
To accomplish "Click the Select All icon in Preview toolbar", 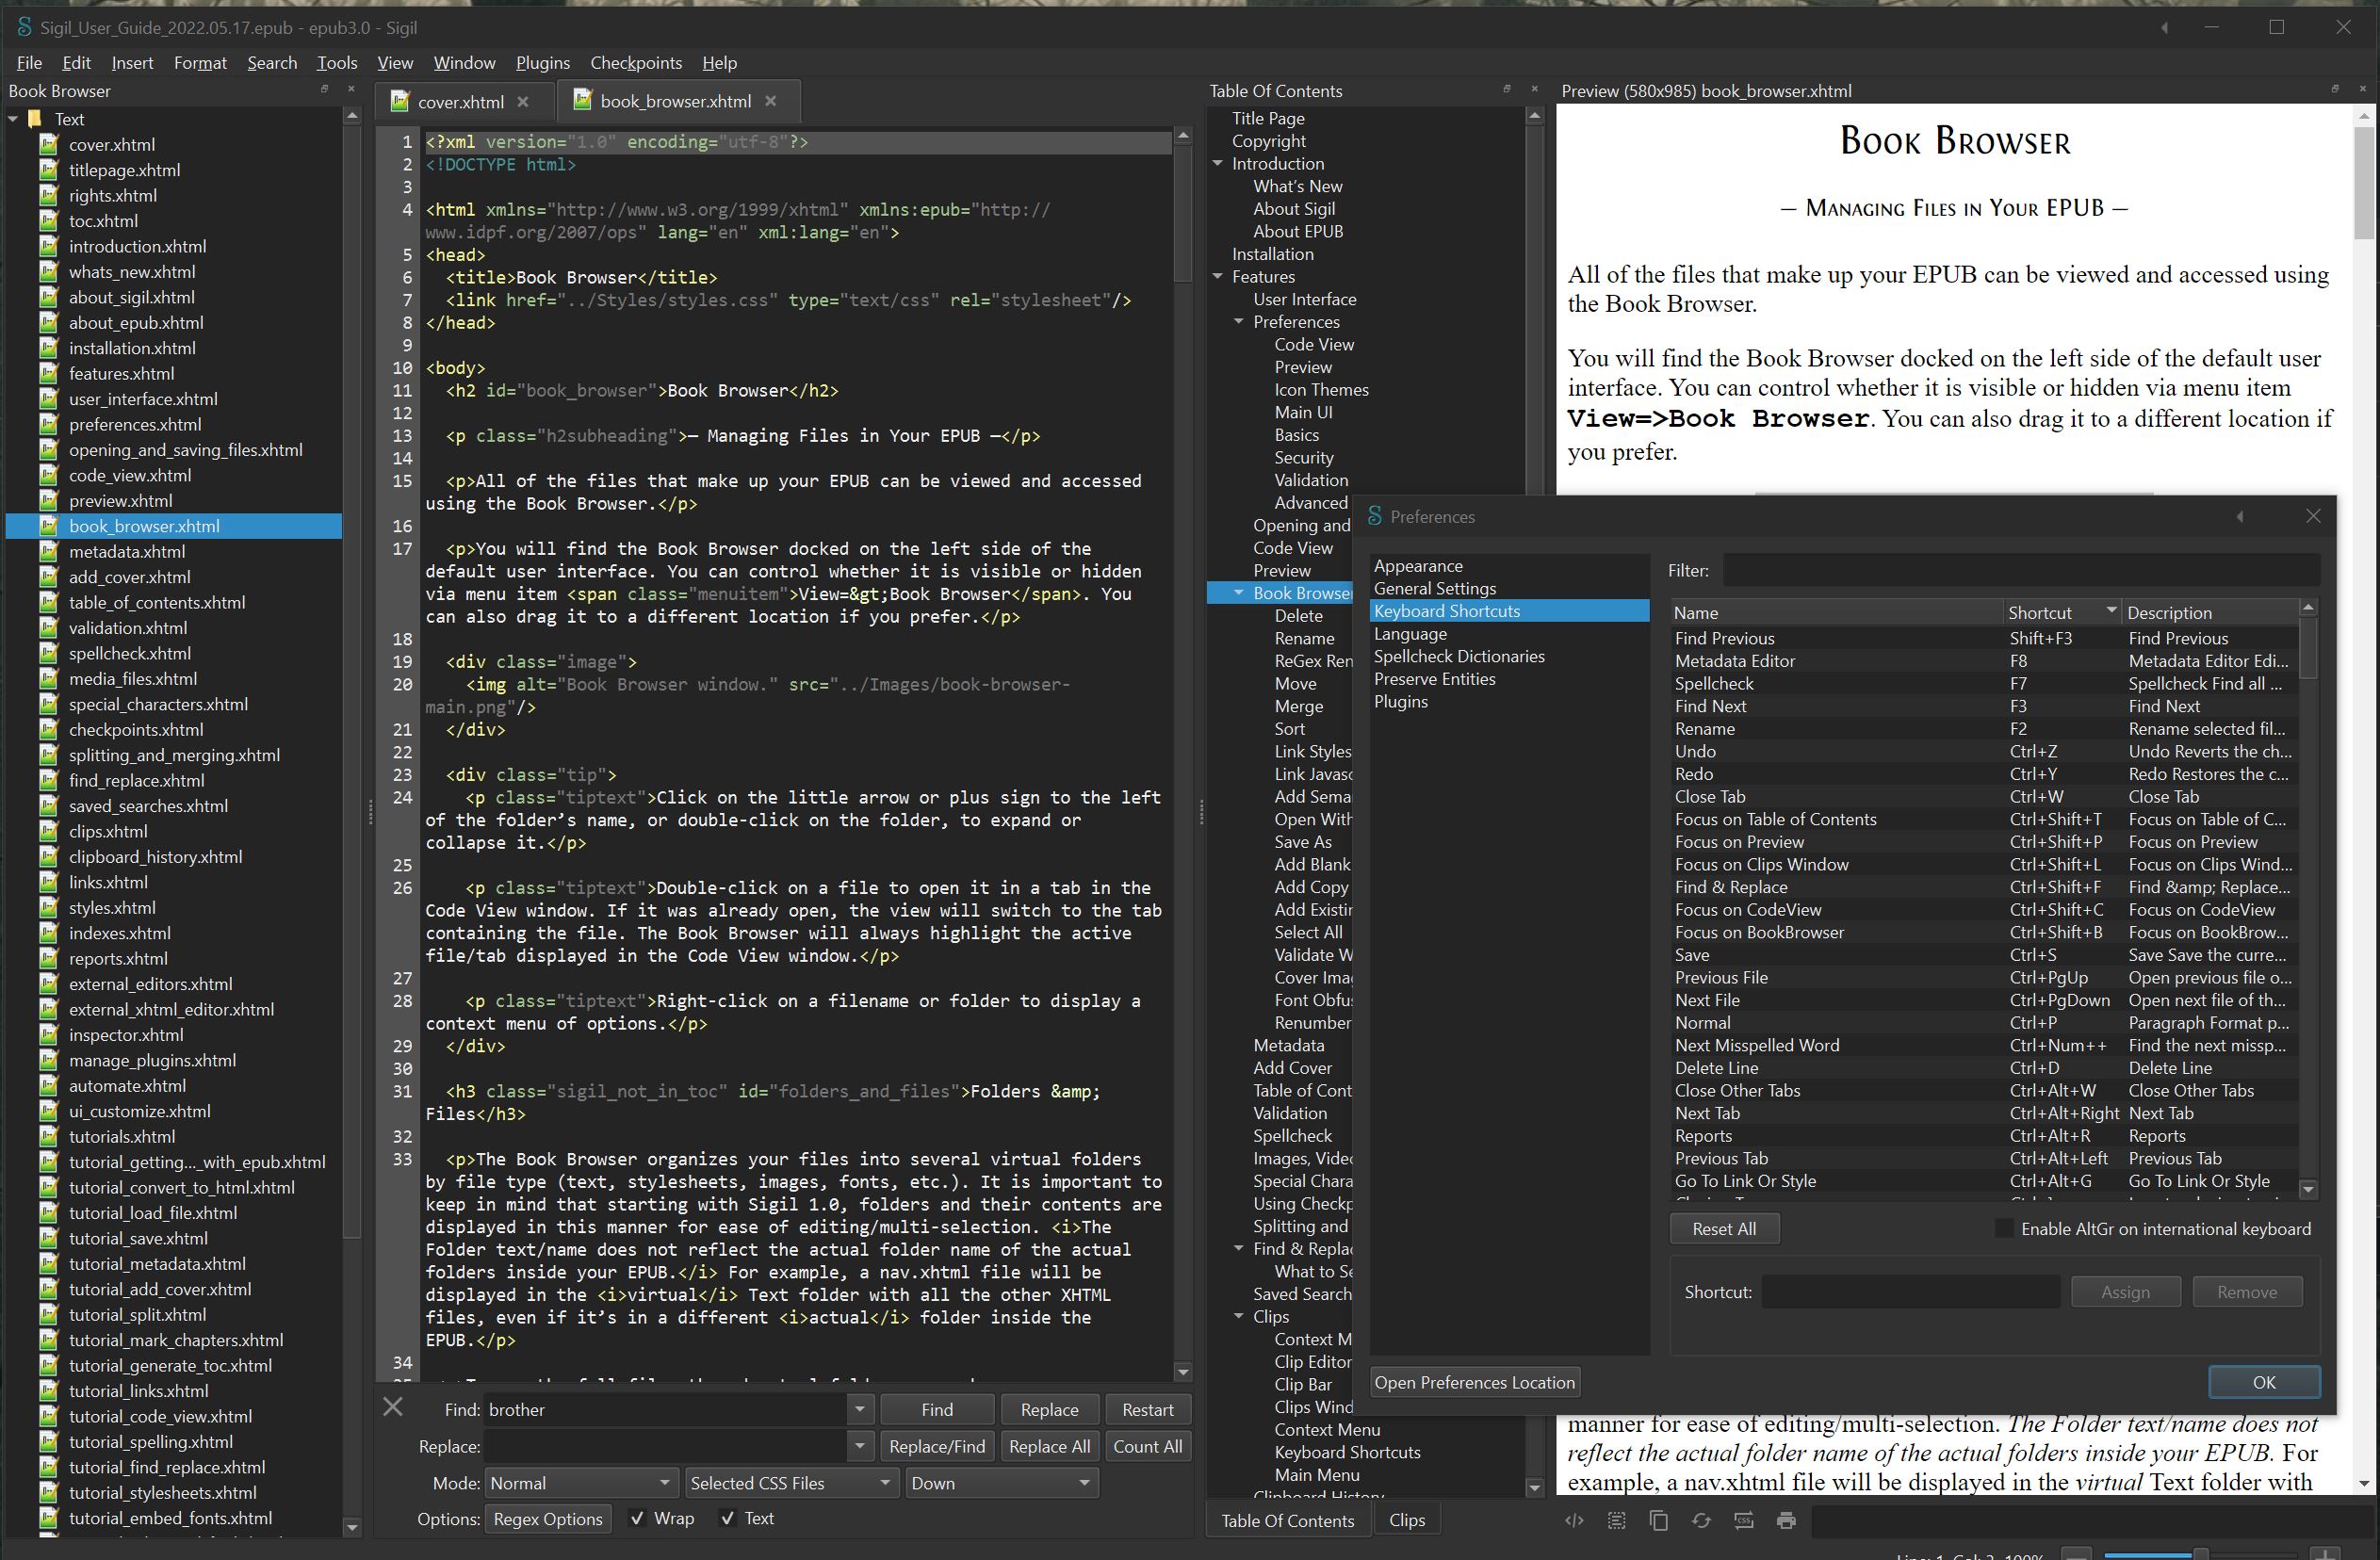I will (1616, 1521).
